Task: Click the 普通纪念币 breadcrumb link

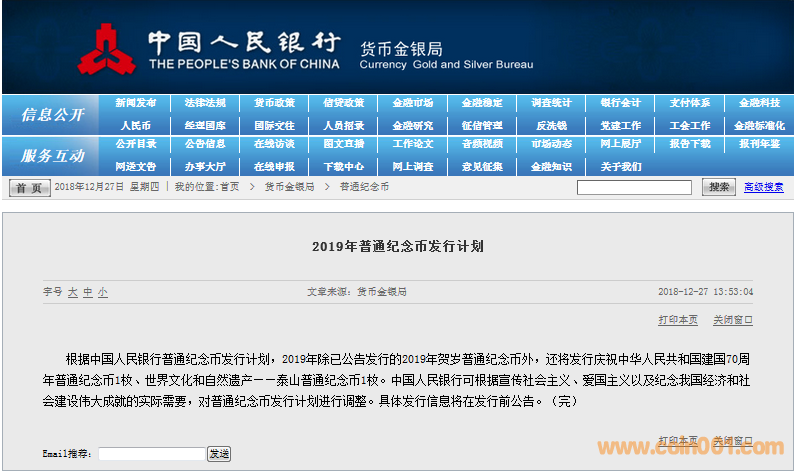Action: coord(364,187)
